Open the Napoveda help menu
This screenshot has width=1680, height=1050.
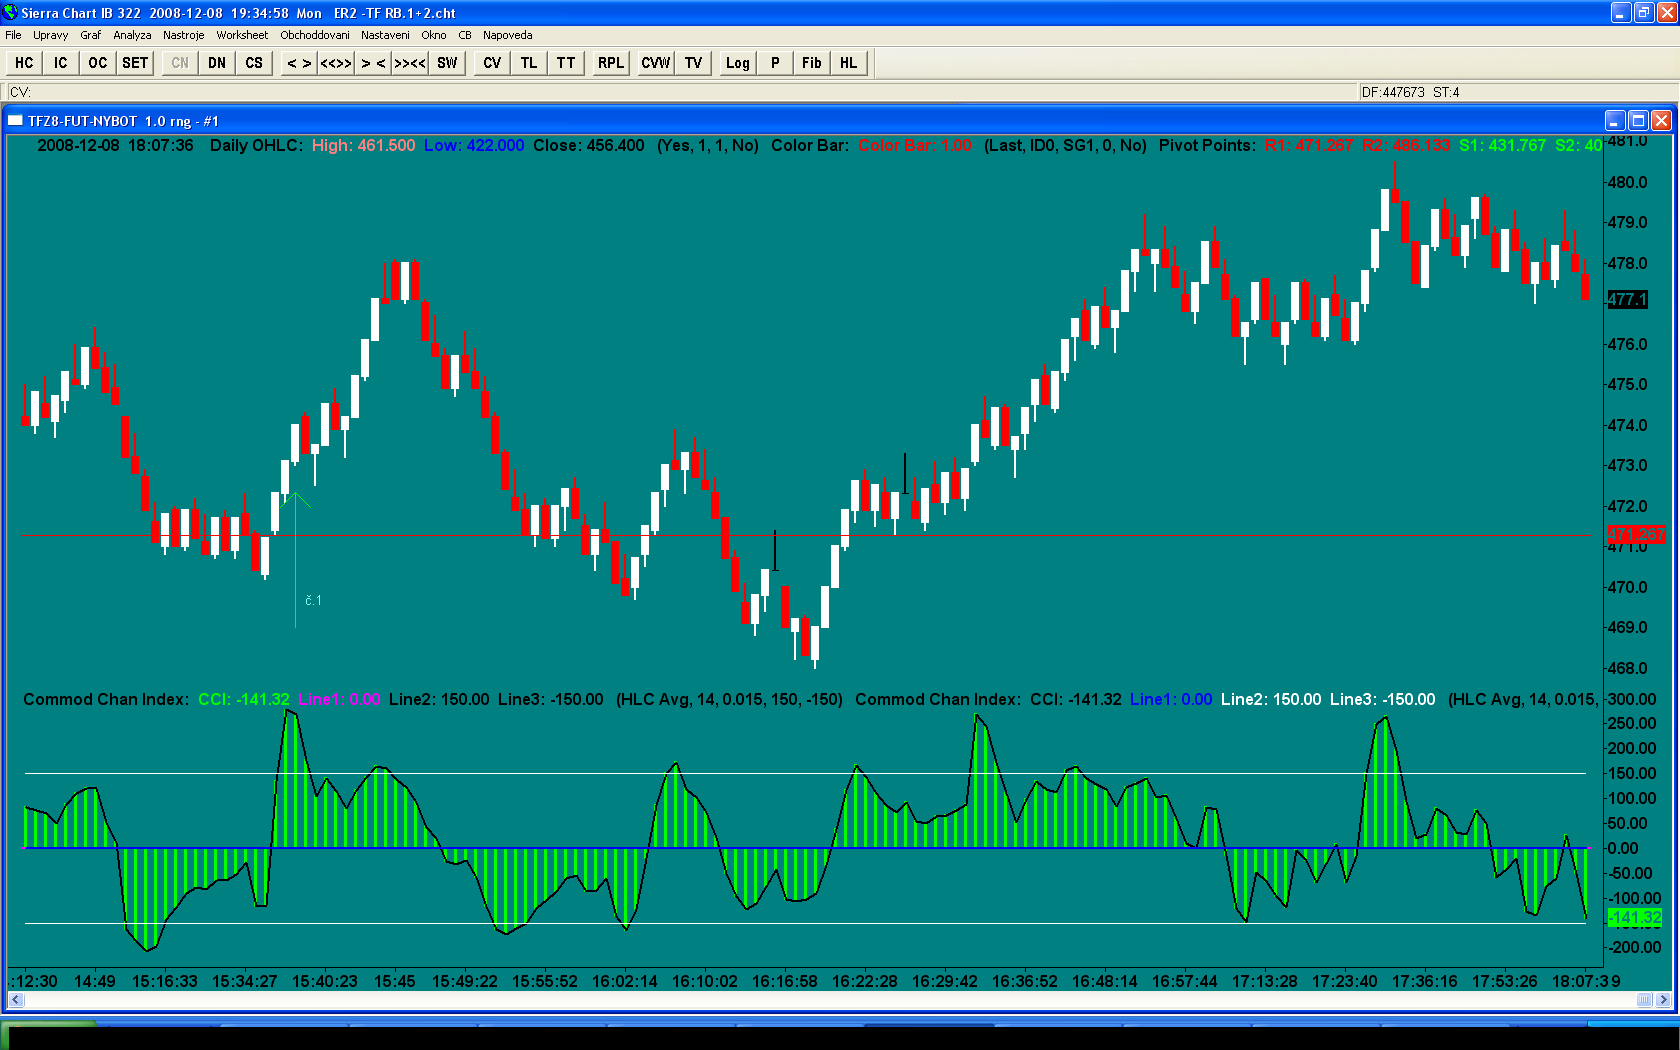click(507, 35)
